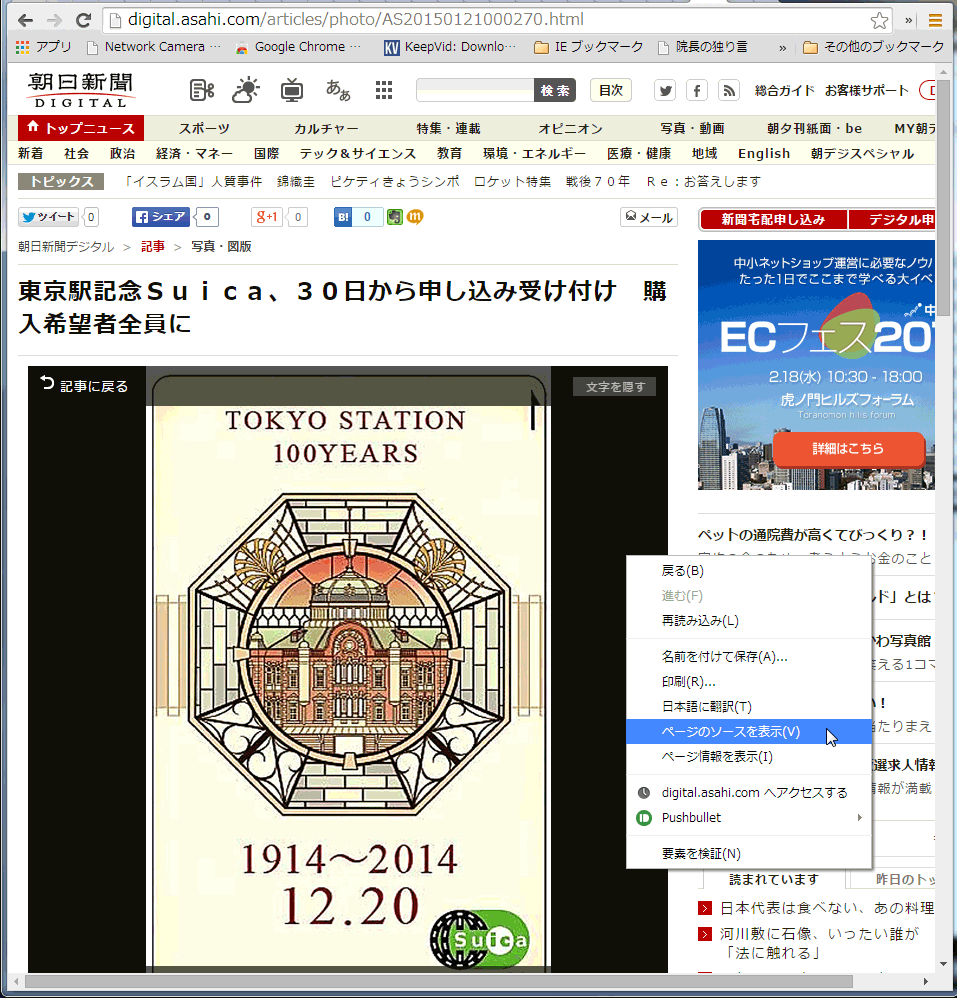Open the トップニュース tab

point(81,128)
